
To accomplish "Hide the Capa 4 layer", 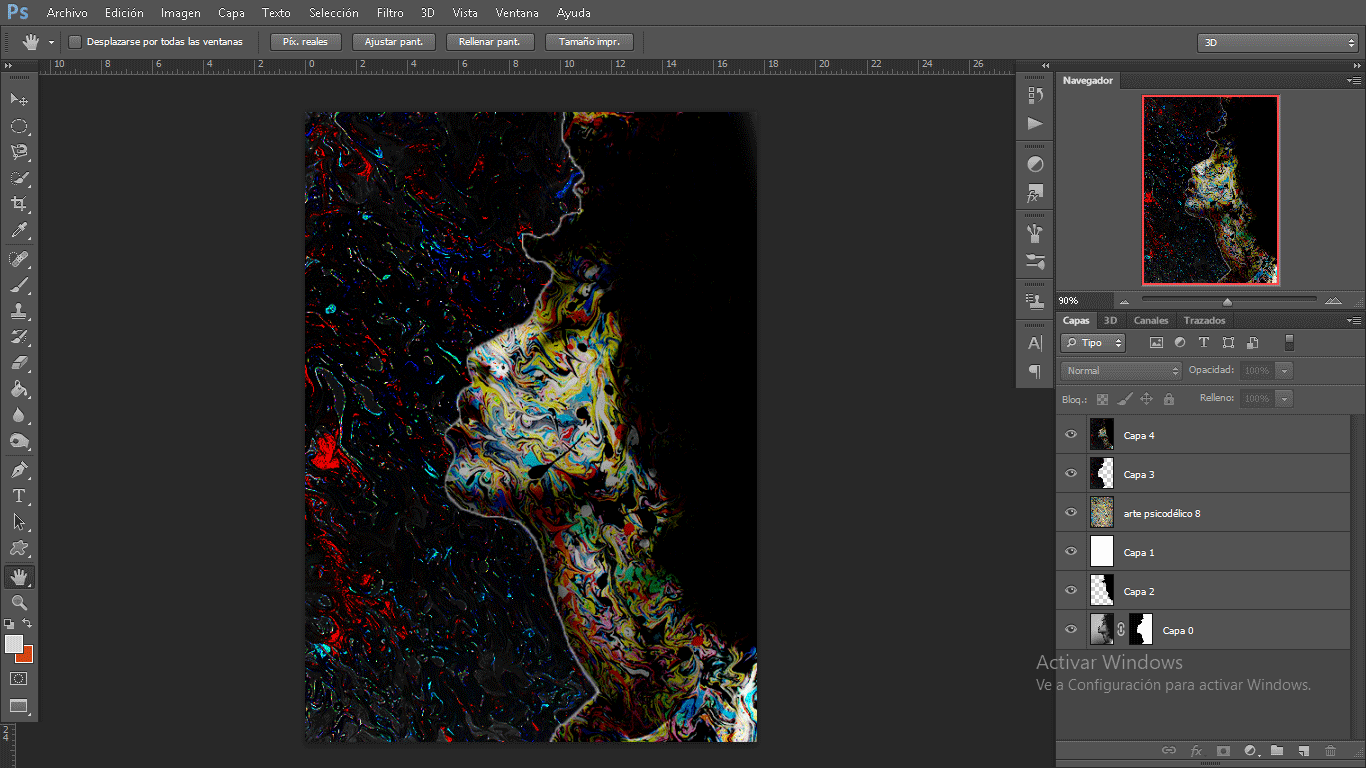I will [1071, 435].
